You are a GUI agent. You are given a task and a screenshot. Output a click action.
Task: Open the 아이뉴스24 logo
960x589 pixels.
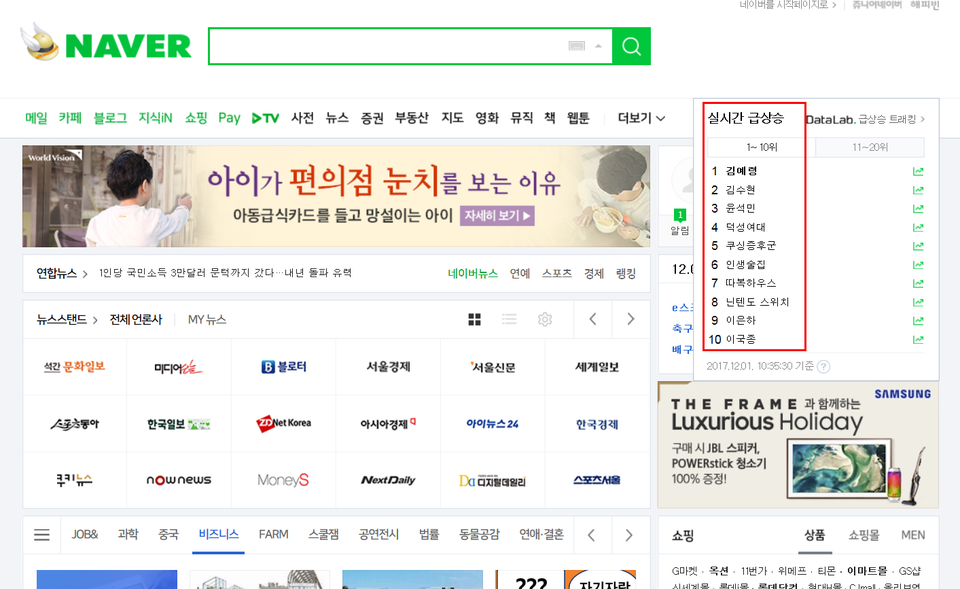coord(493,424)
